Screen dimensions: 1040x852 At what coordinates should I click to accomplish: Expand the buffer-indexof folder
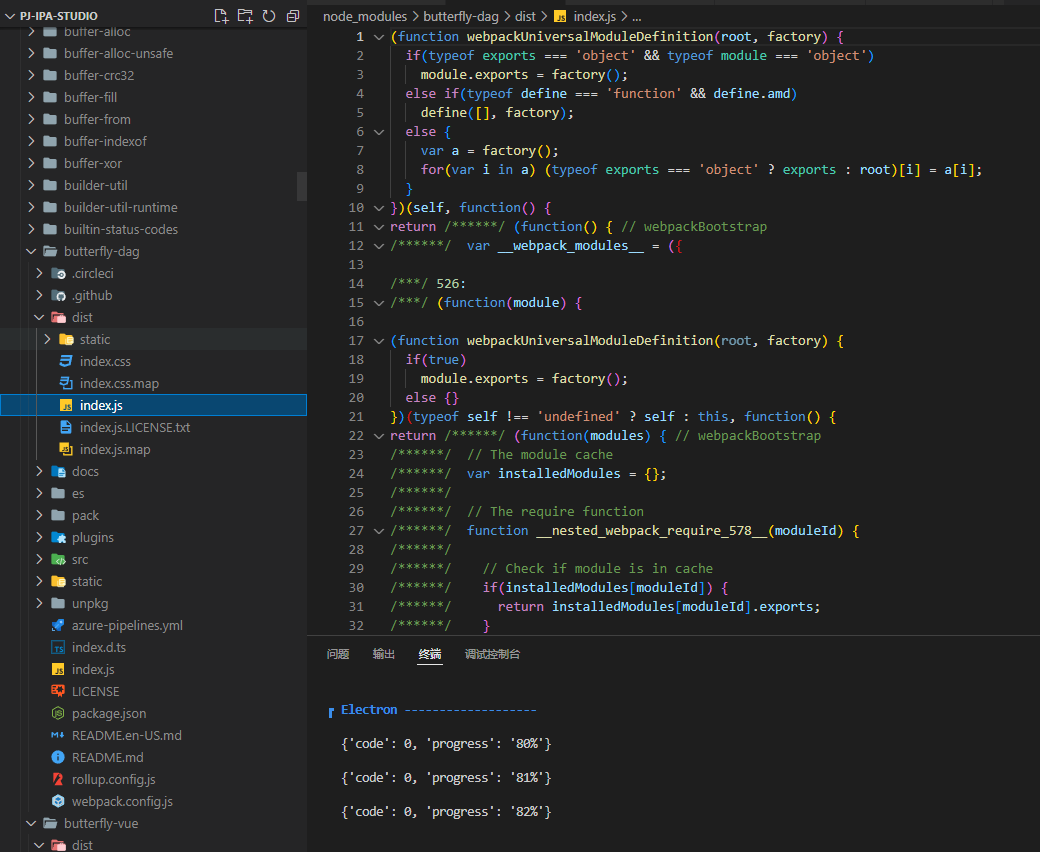pyautogui.click(x=31, y=141)
